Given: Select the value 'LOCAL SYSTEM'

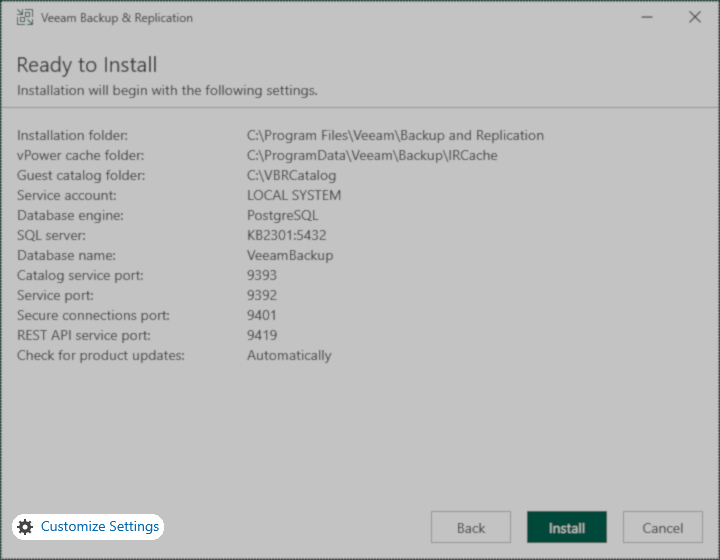Looking at the screenshot, I should (x=294, y=196).
